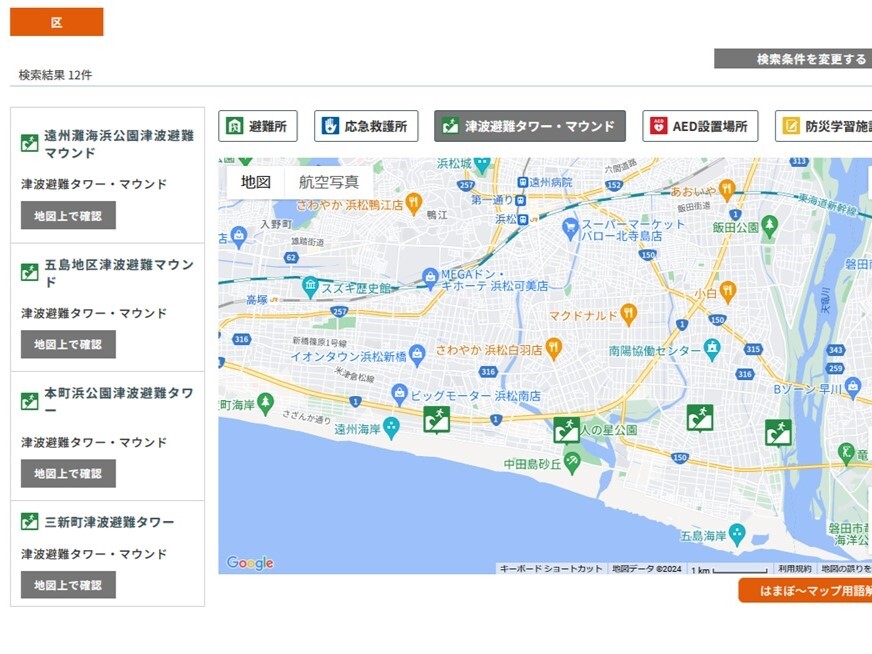Click the icon beside 本町浜公園津波避難タワー
Image resolution: width=872 pixels, height=654 pixels.
(x=29, y=401)
